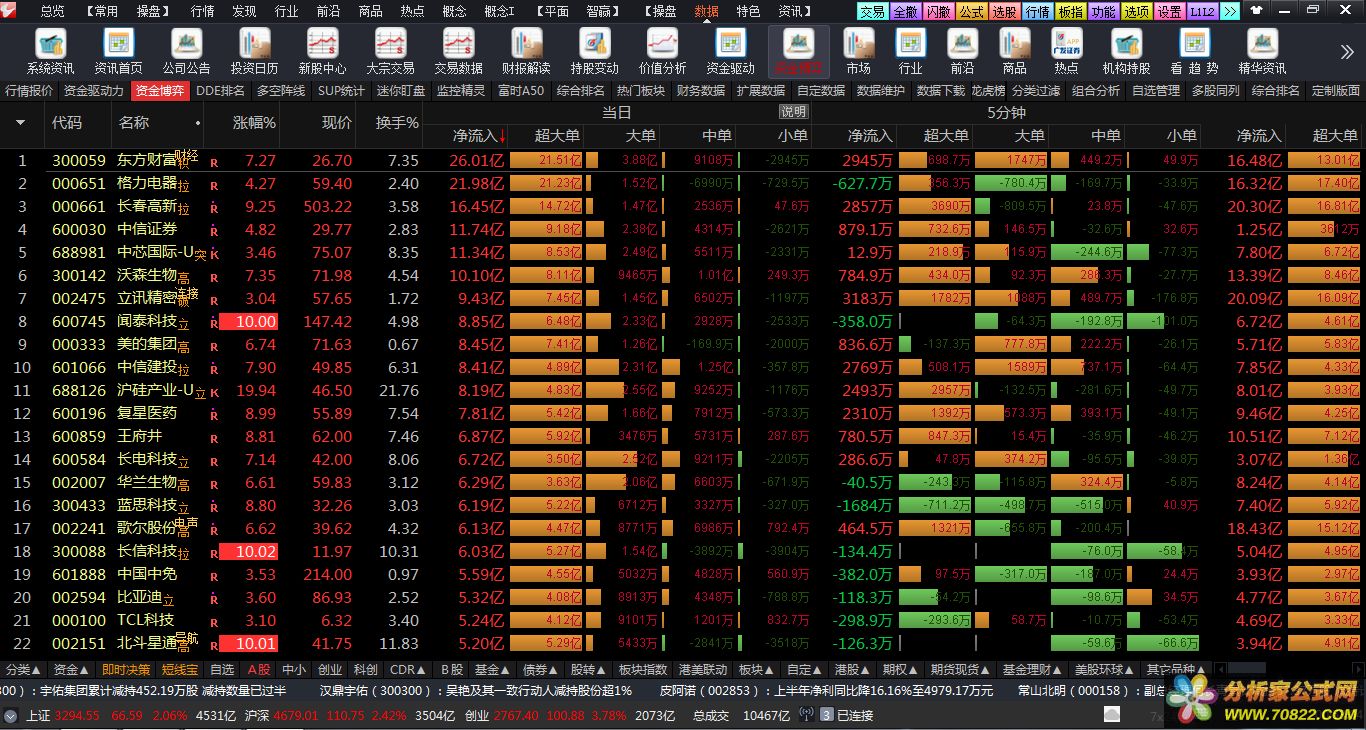Open the 系统资讯 toolbar icon
Viewport: 1366px width, 730px height.
pyautogui.click(x=51, y=51)
